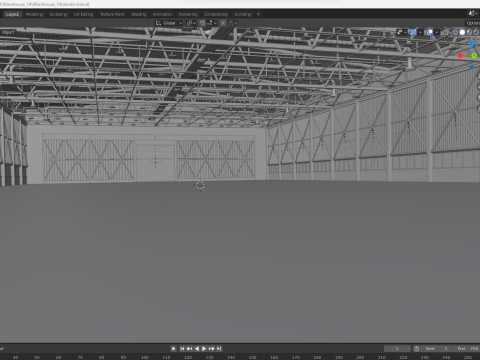Click frame 150 on timeline ruler
Screen dimensions: 480x360
(252, 357)
